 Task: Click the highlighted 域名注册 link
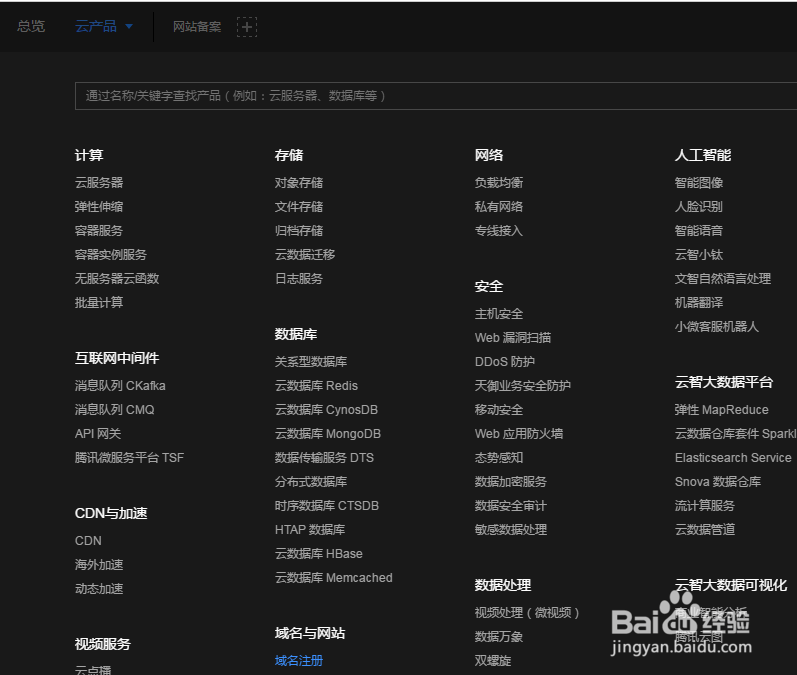coord(299,660)
